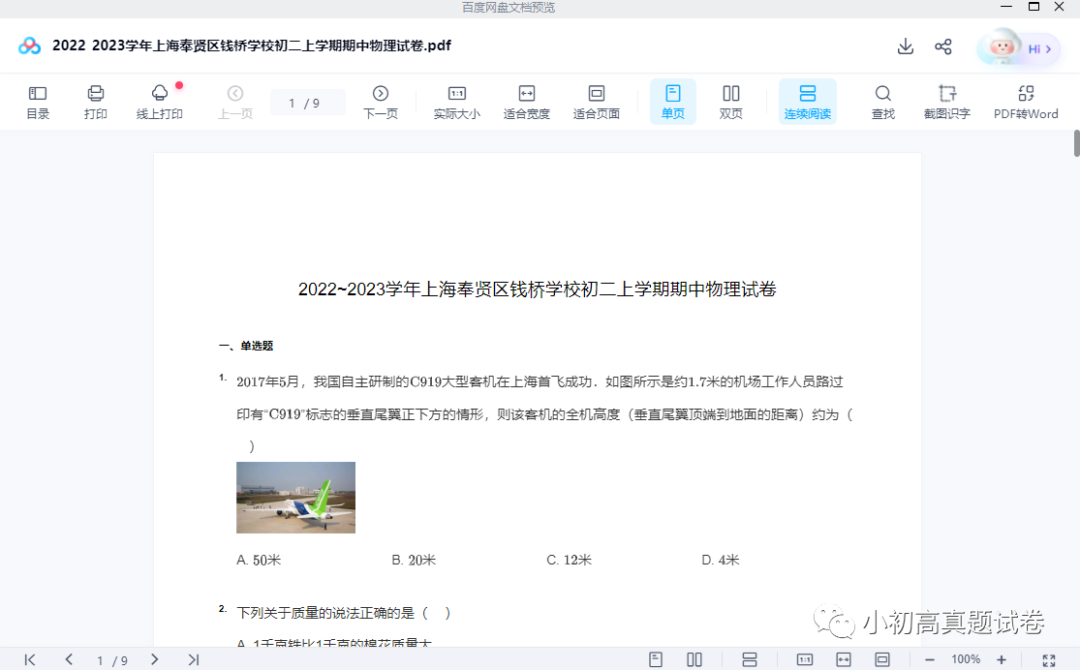Click the vertical scrollbar thumb
This screenshot has height=670, width=1080.
[1077, 143]
